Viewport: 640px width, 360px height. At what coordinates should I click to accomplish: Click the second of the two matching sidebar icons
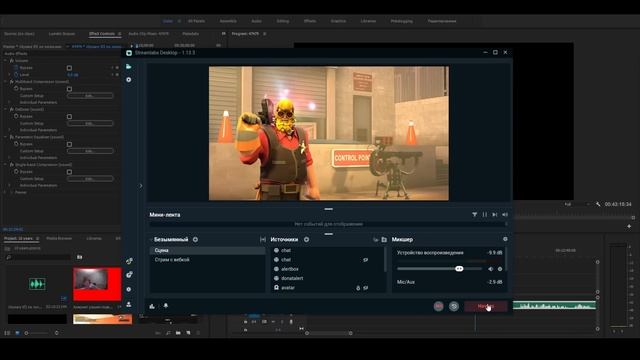tap(129, 275)
